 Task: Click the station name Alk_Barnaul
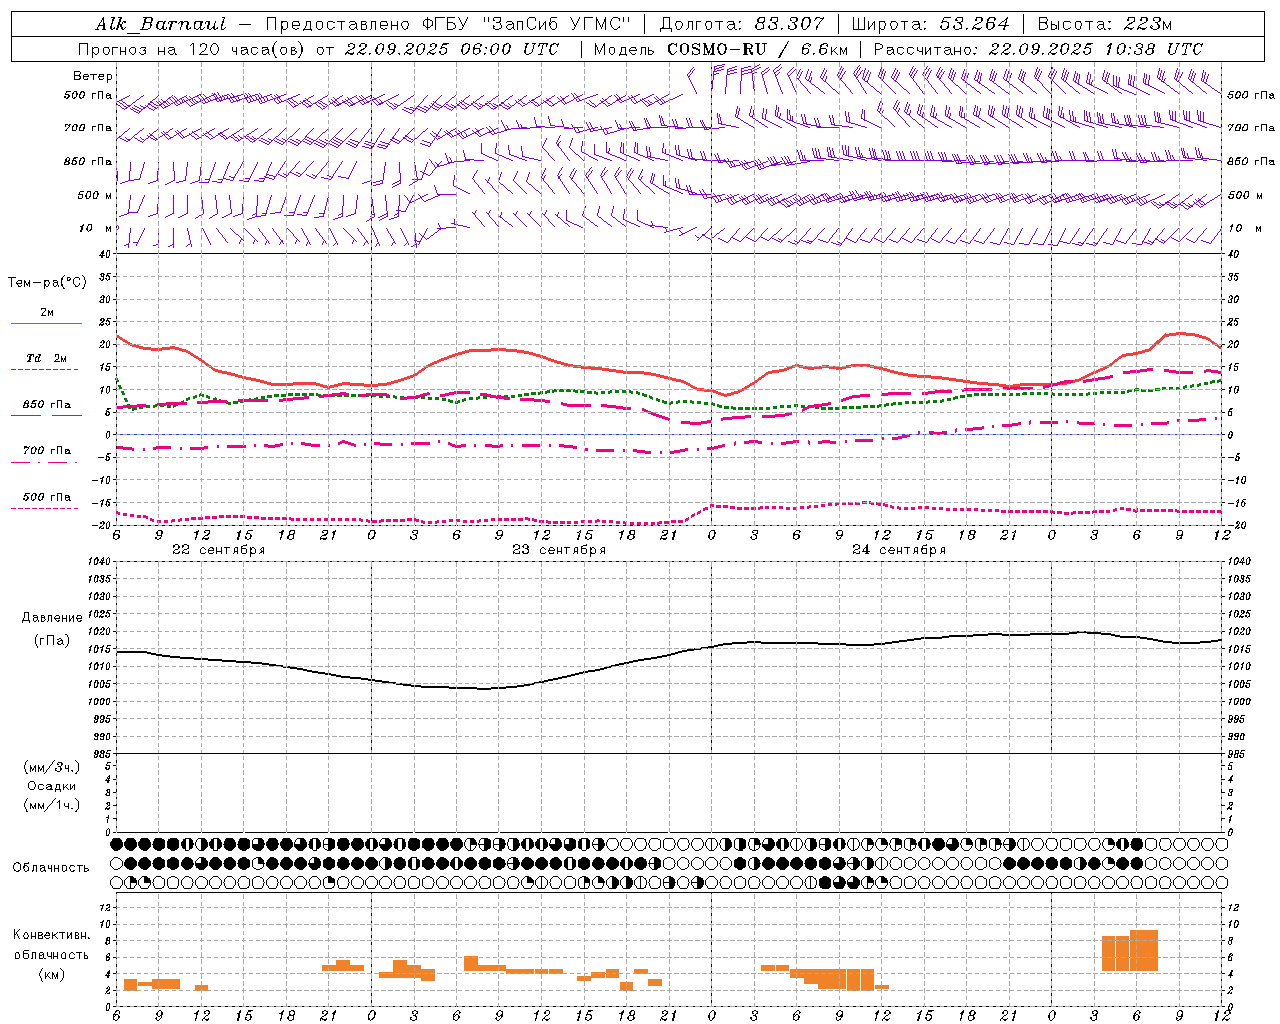[x=161, y=24]
